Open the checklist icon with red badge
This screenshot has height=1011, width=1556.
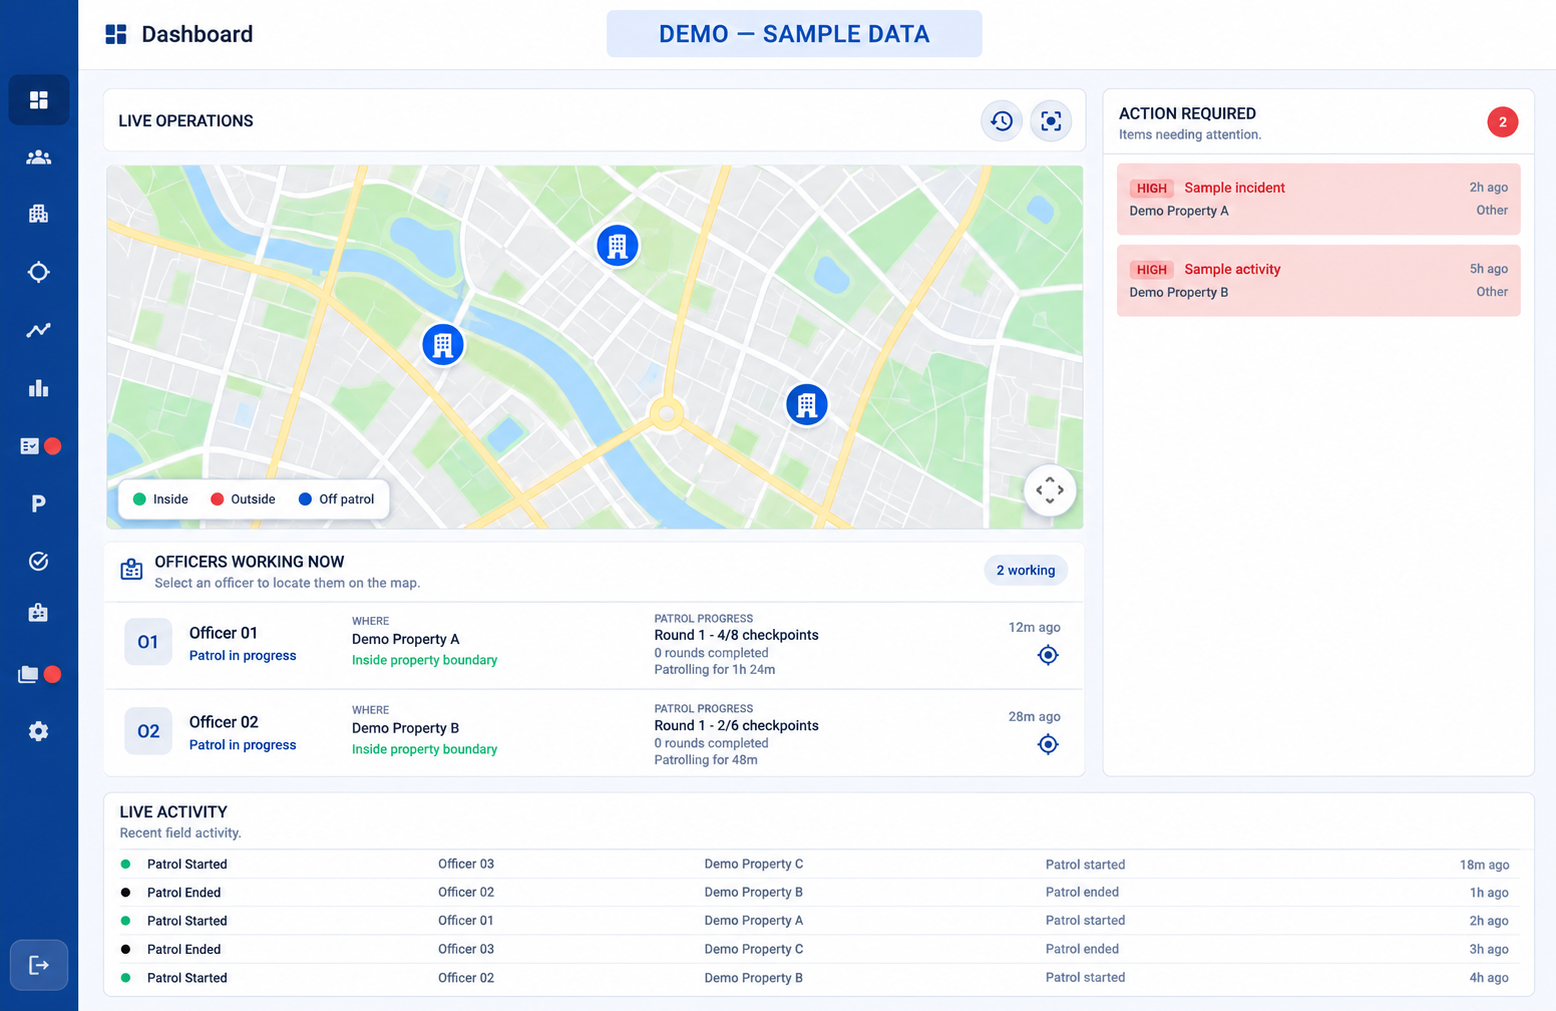[40, 446]
